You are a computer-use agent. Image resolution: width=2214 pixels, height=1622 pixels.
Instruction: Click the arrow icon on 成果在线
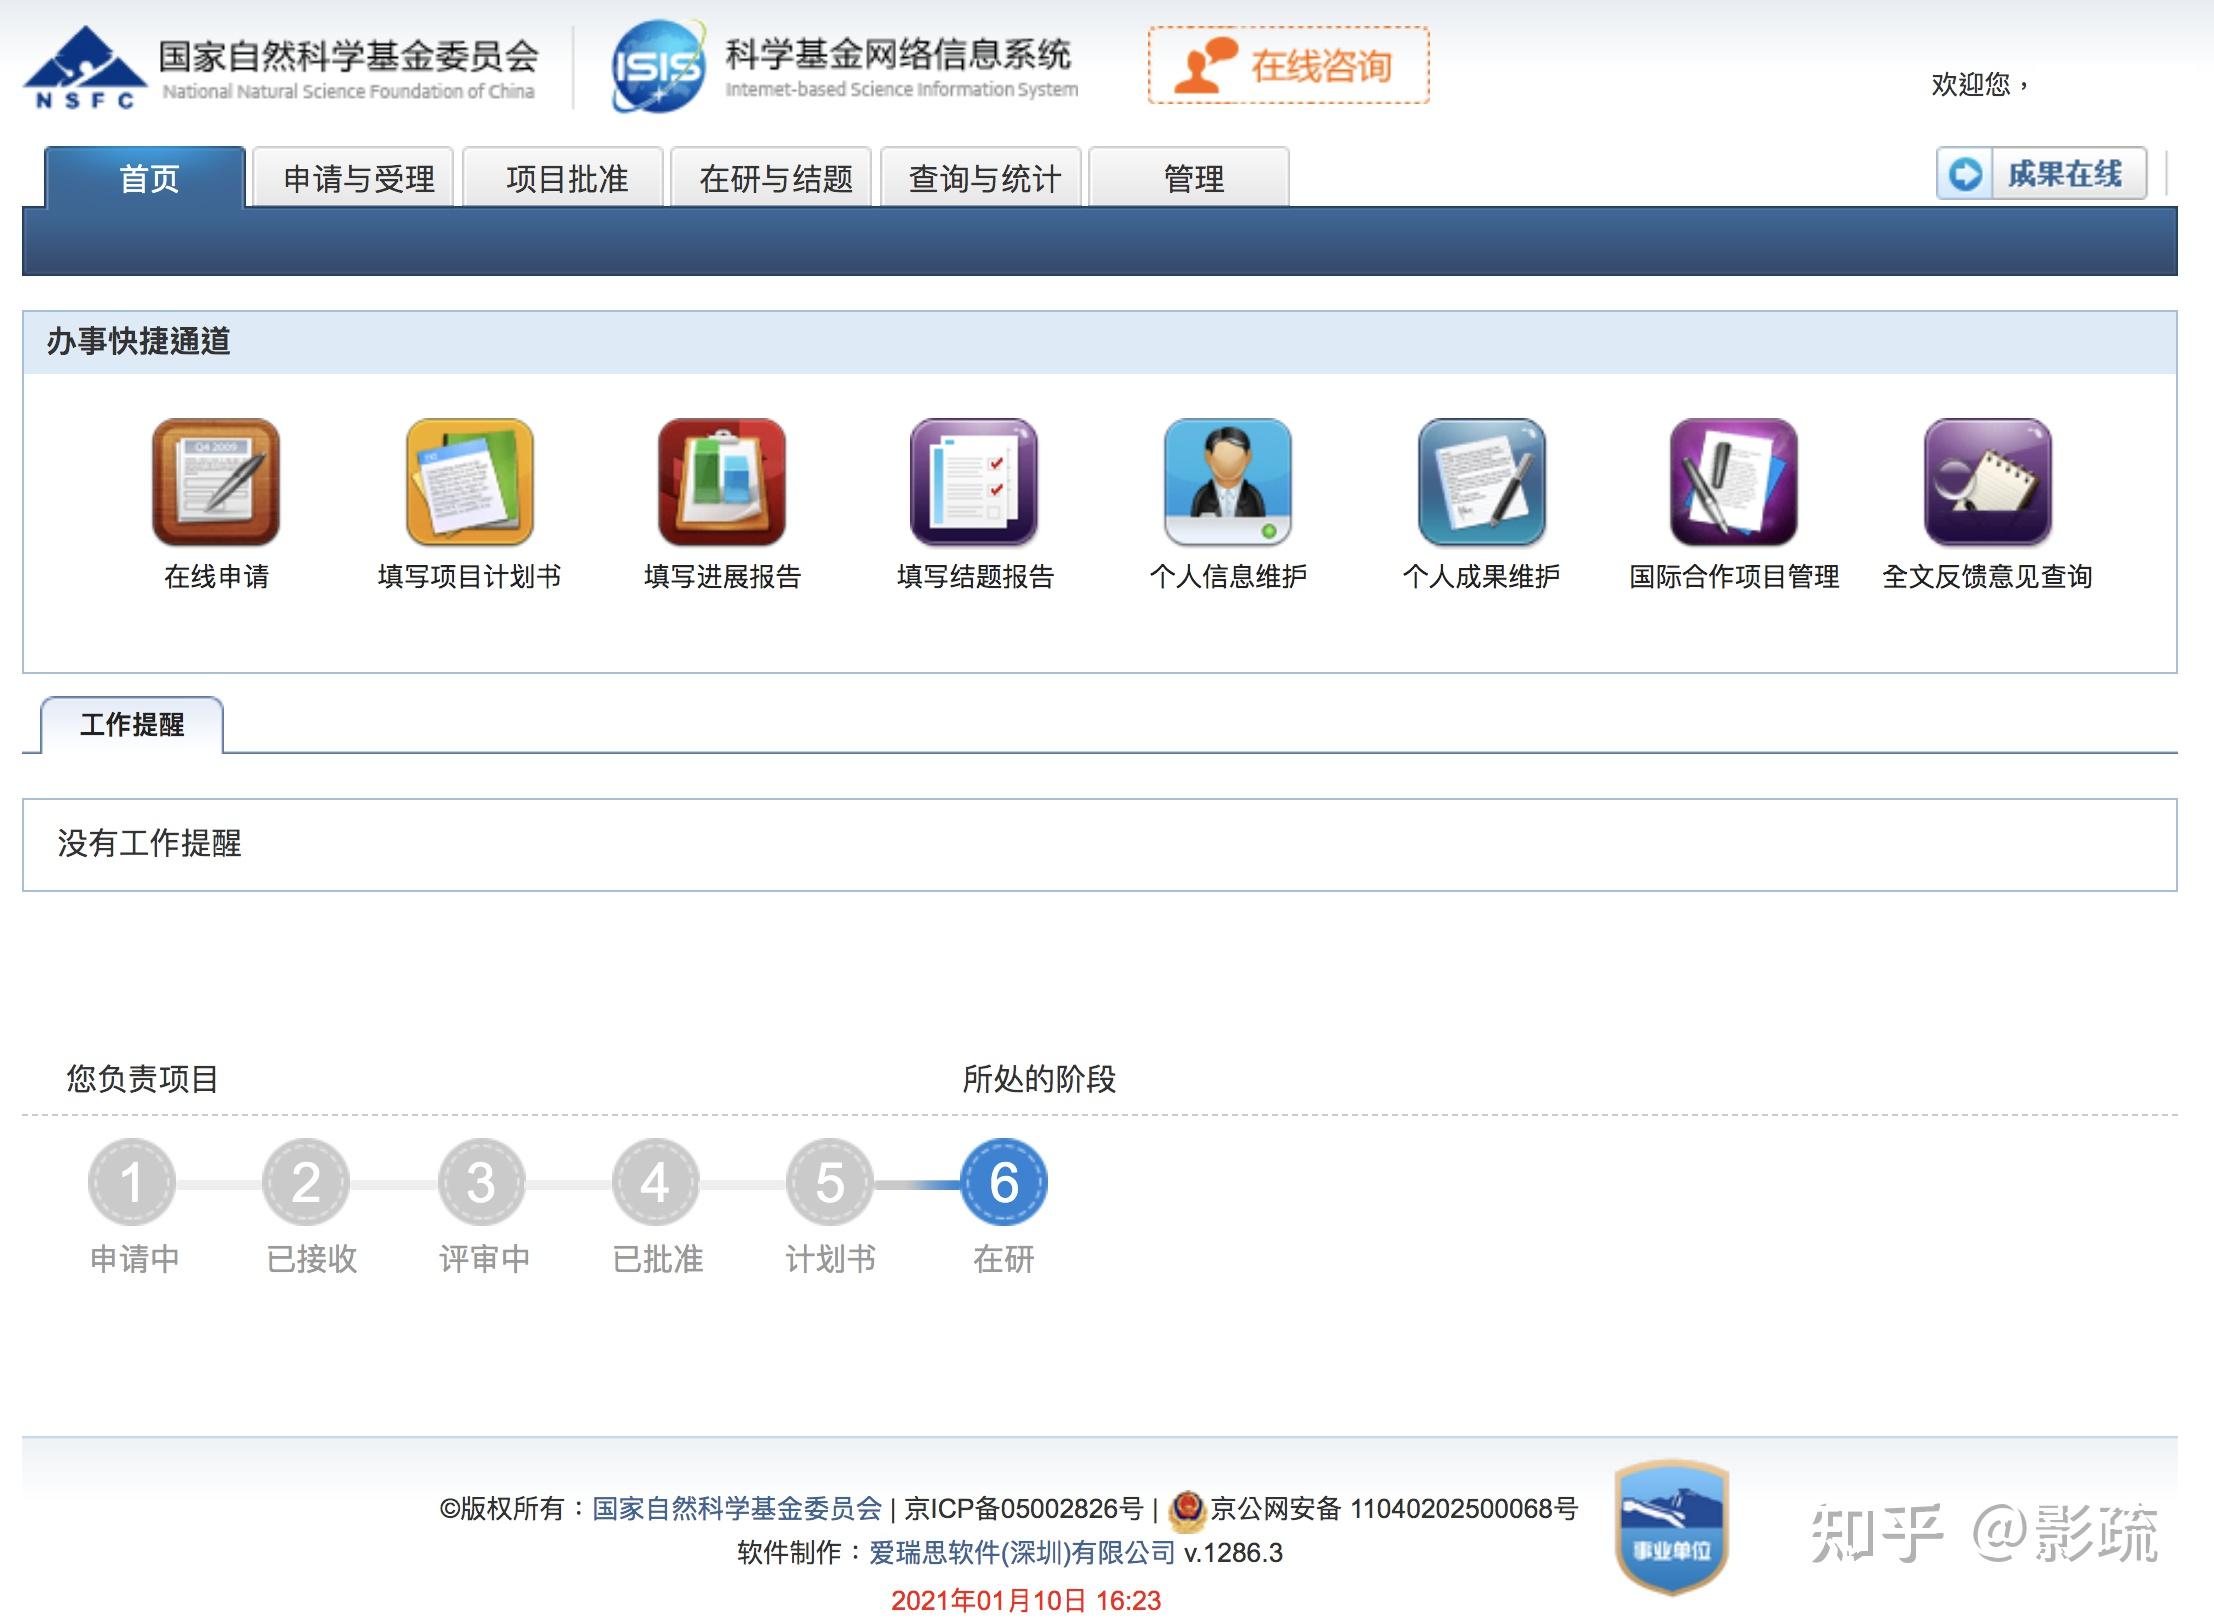point(1965,175)
